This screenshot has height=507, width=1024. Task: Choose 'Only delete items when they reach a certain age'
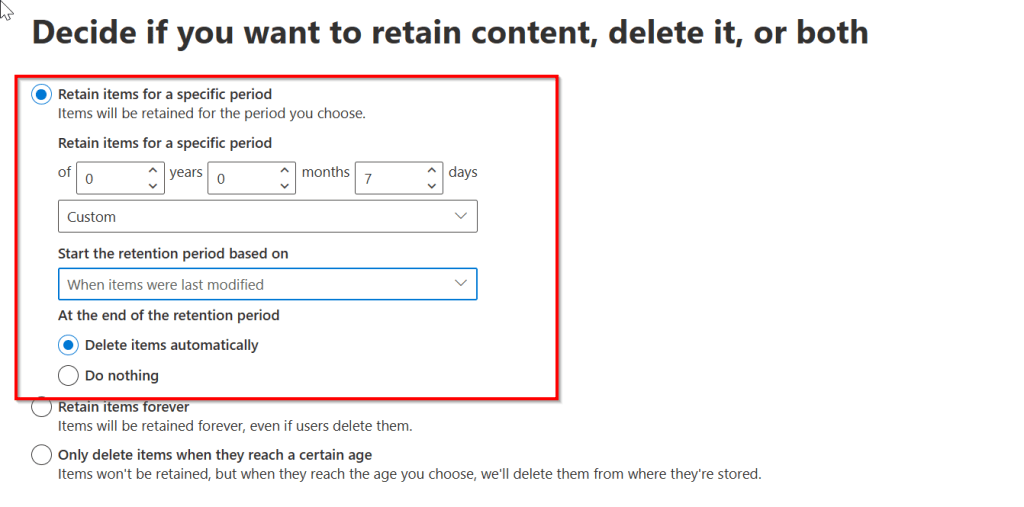[x=41, y=455]
